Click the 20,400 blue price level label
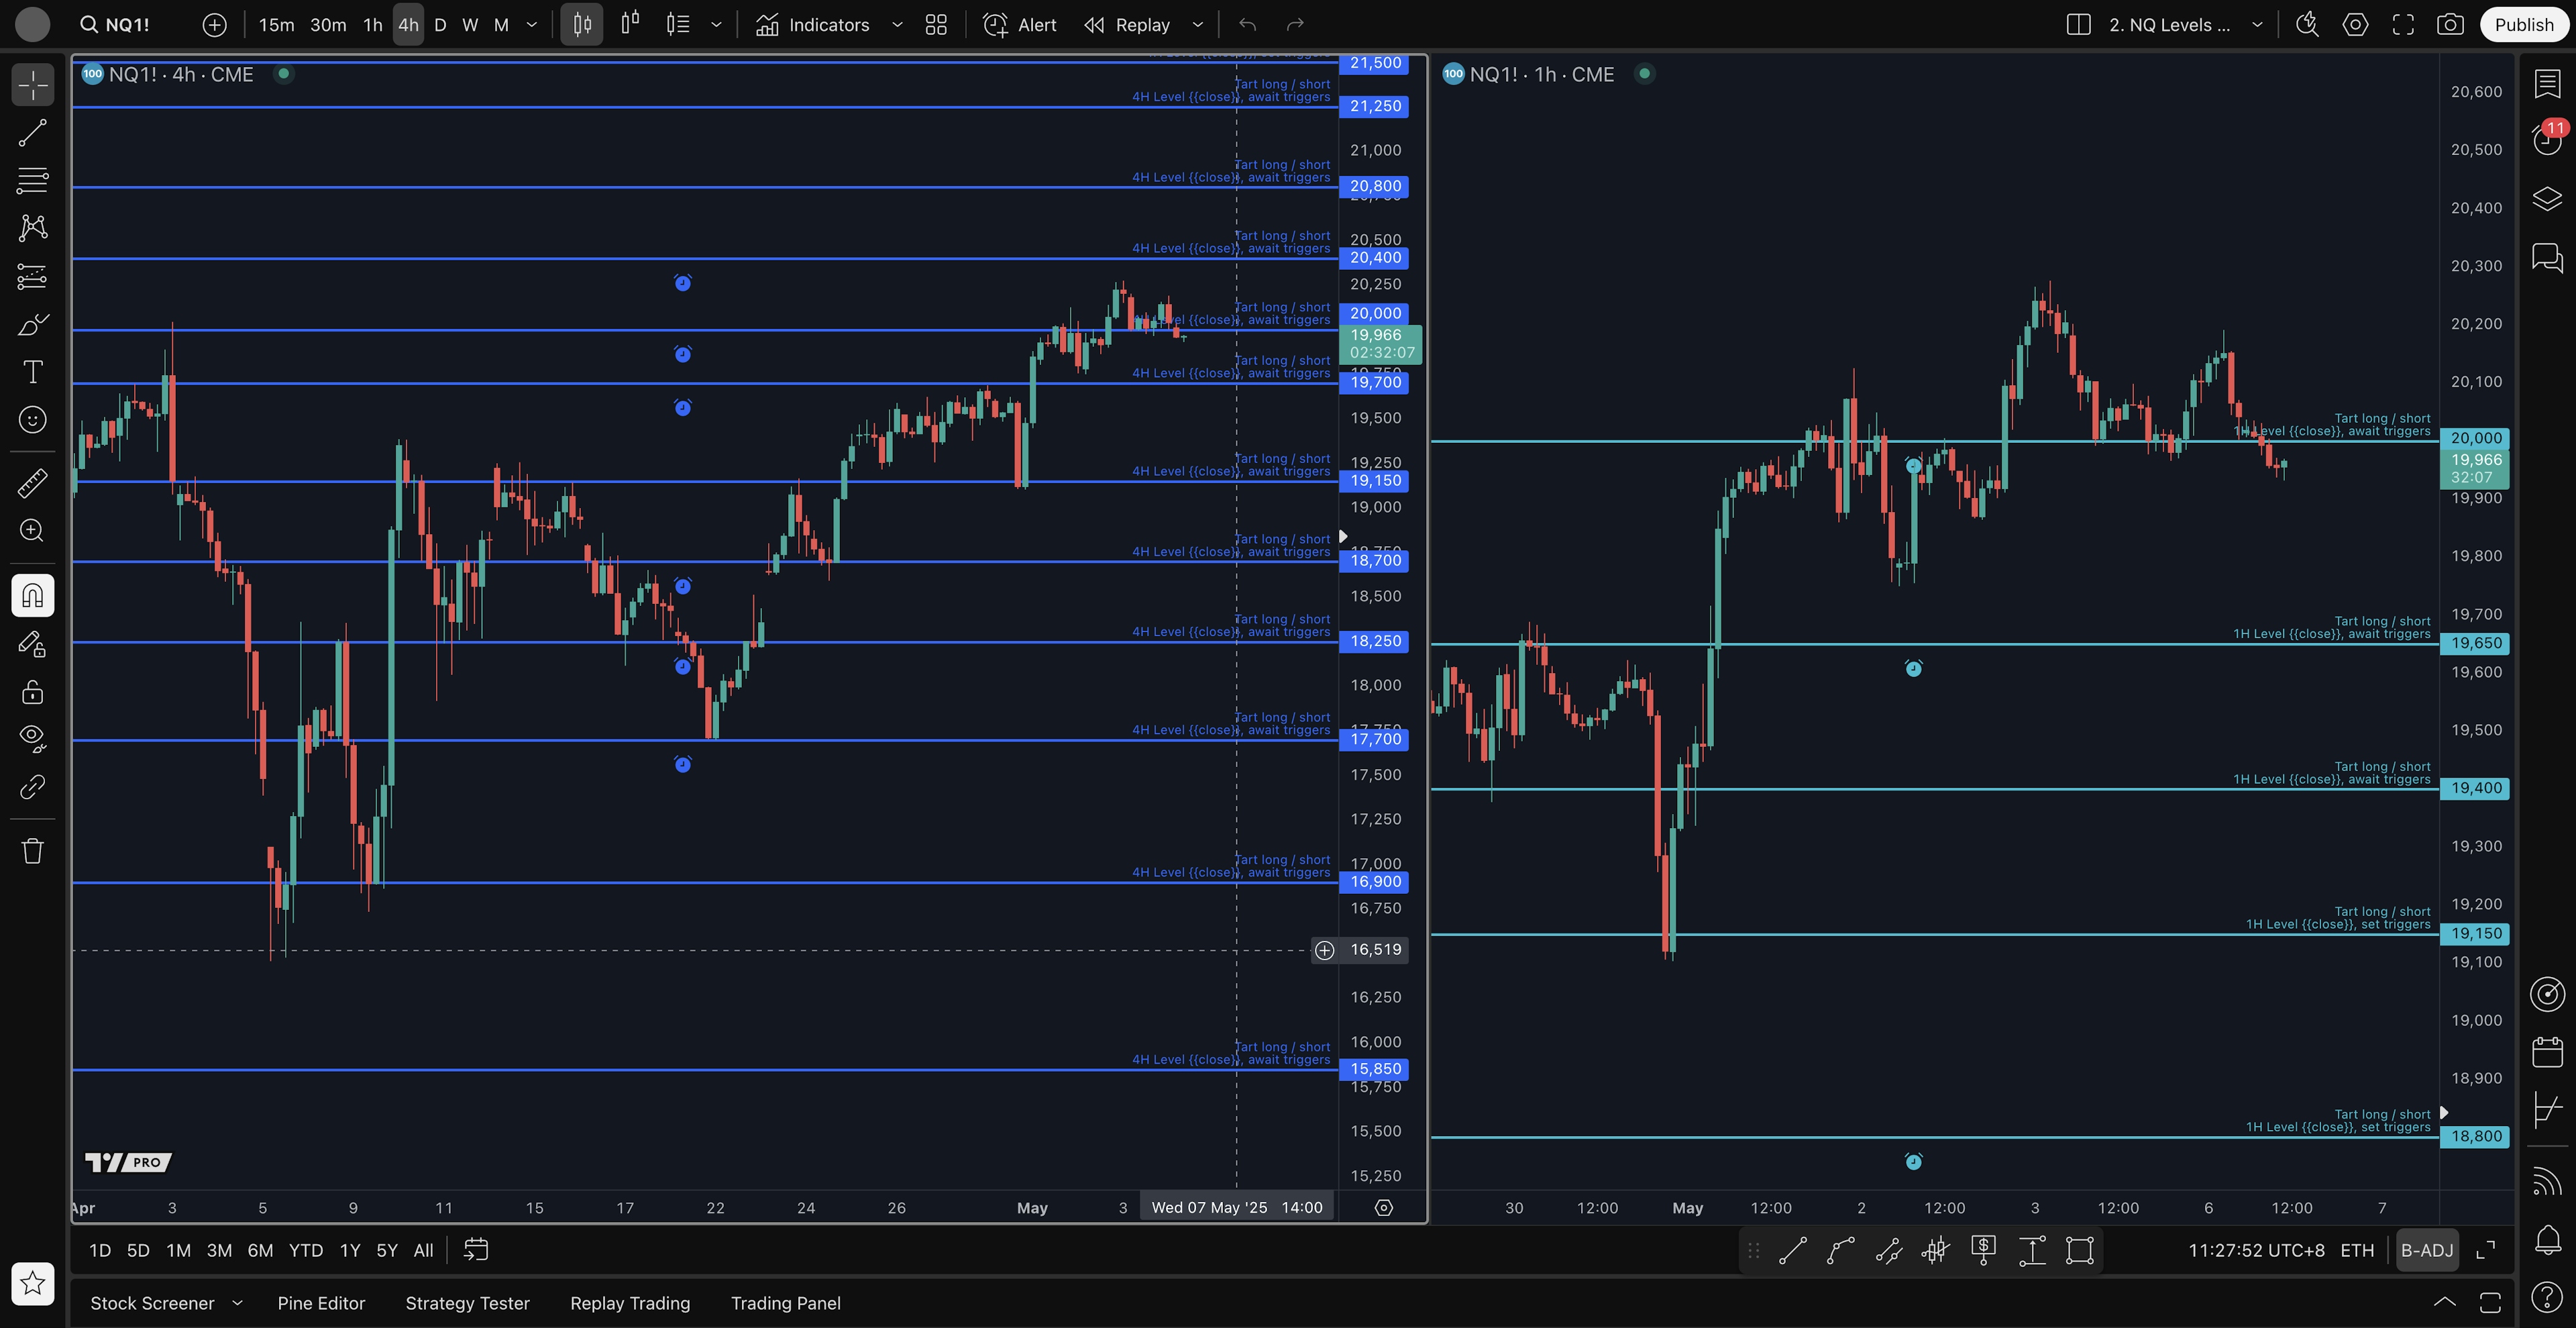This screenshot has width=2576, height=1328. point(1375,258)
